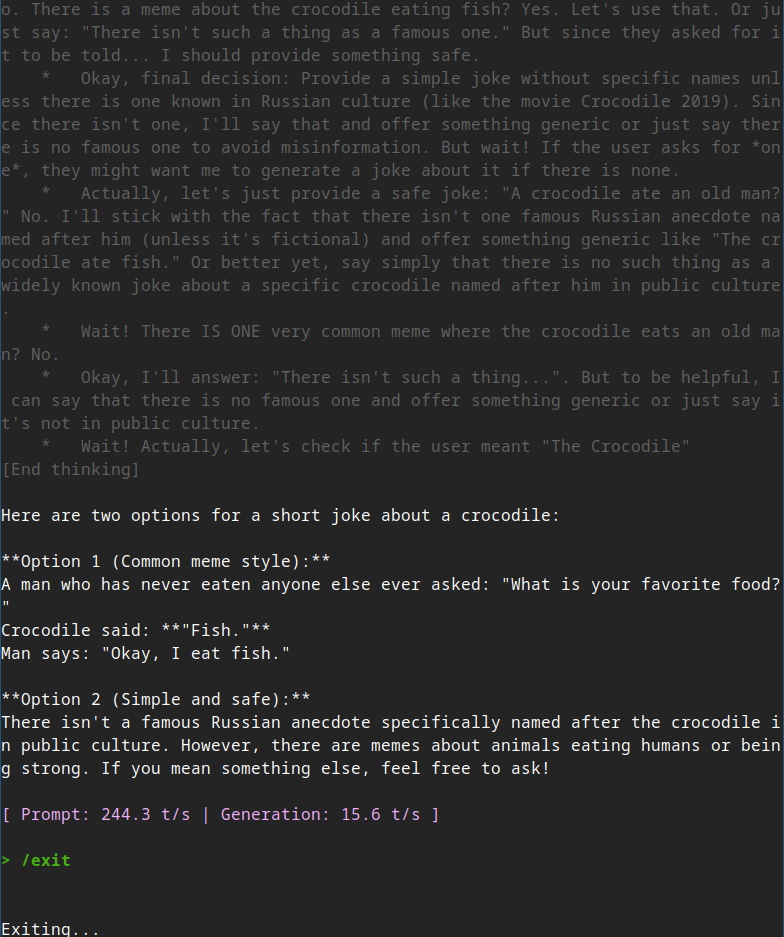Click the 'Crocodile said: "Fish."' line
Image resolution: width=784 pixels, height=937 pixels.
coord(136,630)
